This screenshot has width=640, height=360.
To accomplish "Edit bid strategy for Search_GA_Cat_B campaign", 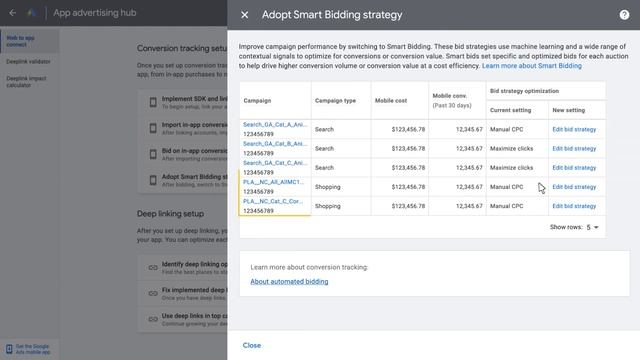I will pos(574,149).
